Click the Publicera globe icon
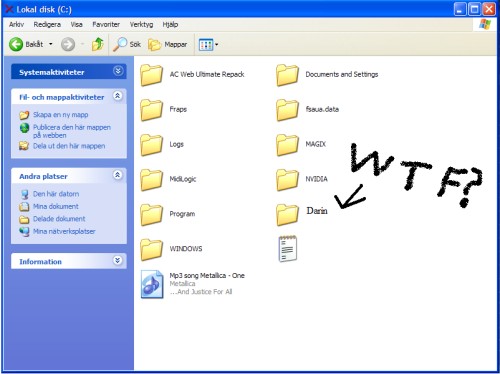 [x=24, y=128]
